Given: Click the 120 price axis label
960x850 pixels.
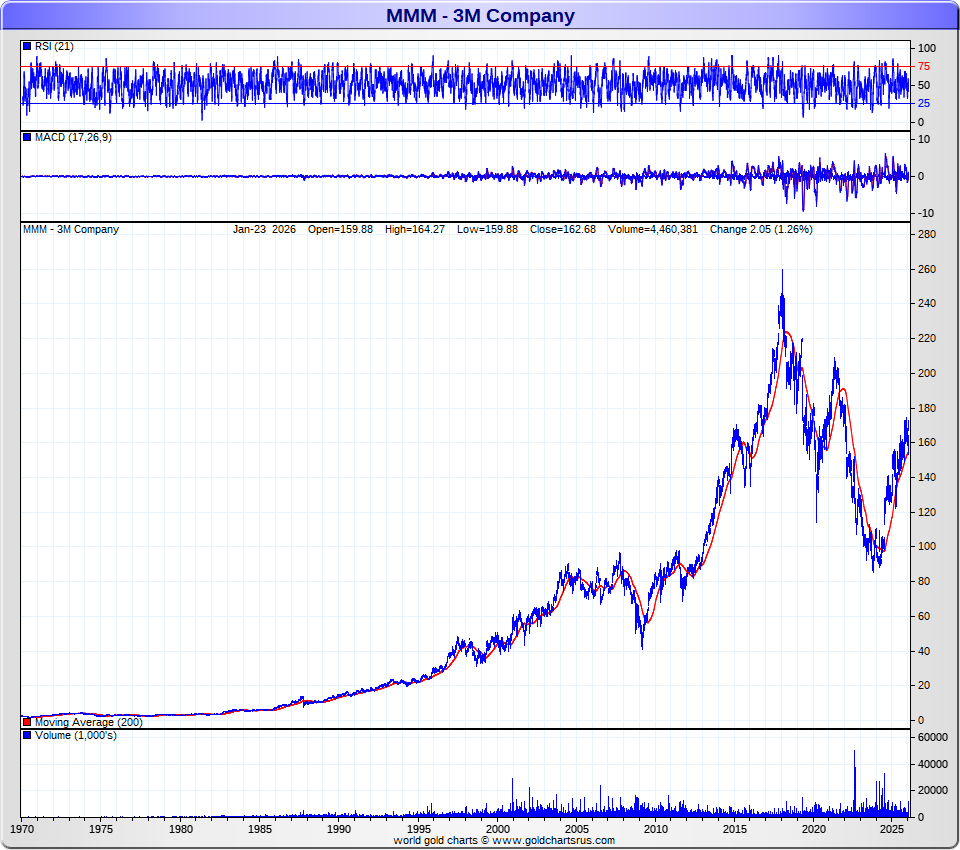Looking at the screenshot, I should [x=927, y=512].
